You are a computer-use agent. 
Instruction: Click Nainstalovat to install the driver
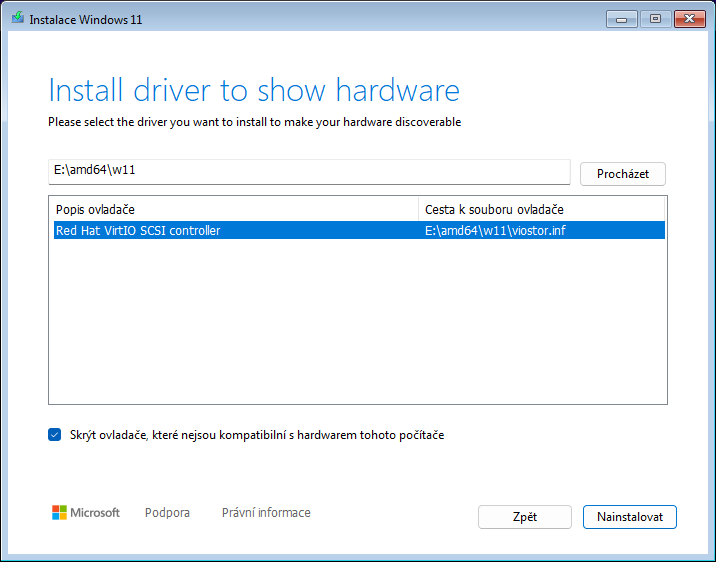(630, 517)
